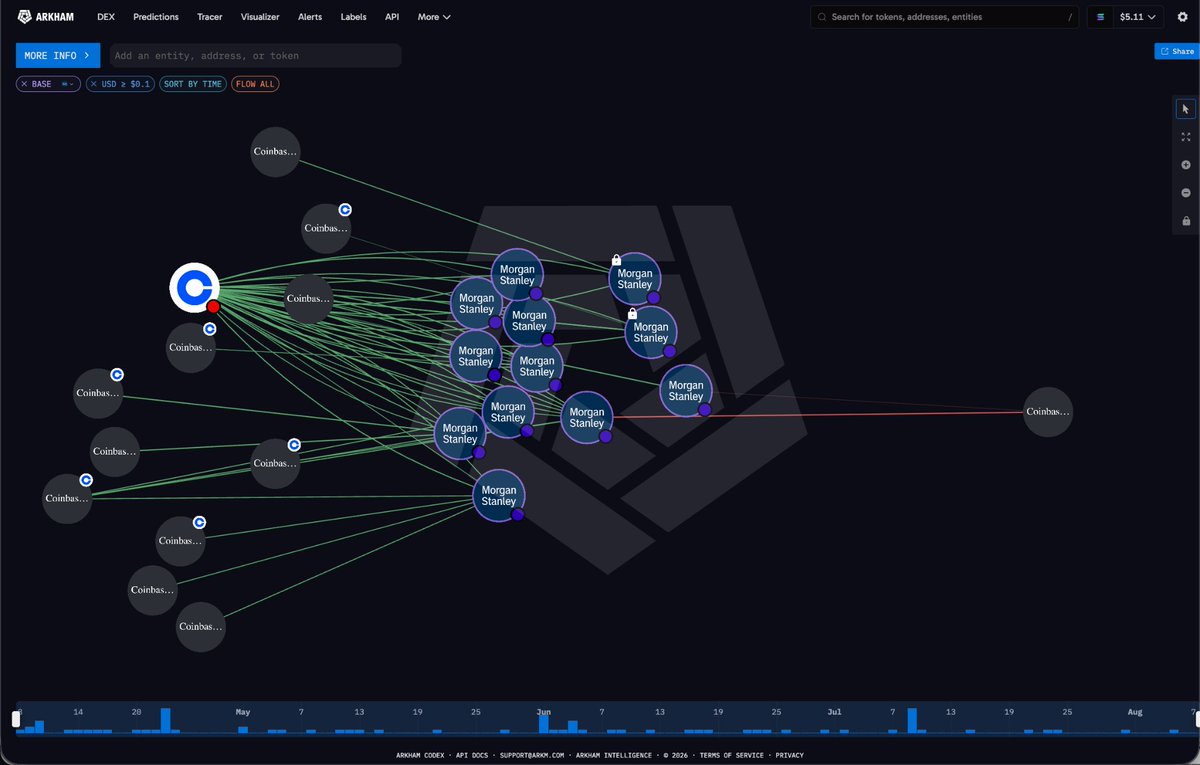Click the SUPPORT@ARKM.COM footer link

point(532,756)
